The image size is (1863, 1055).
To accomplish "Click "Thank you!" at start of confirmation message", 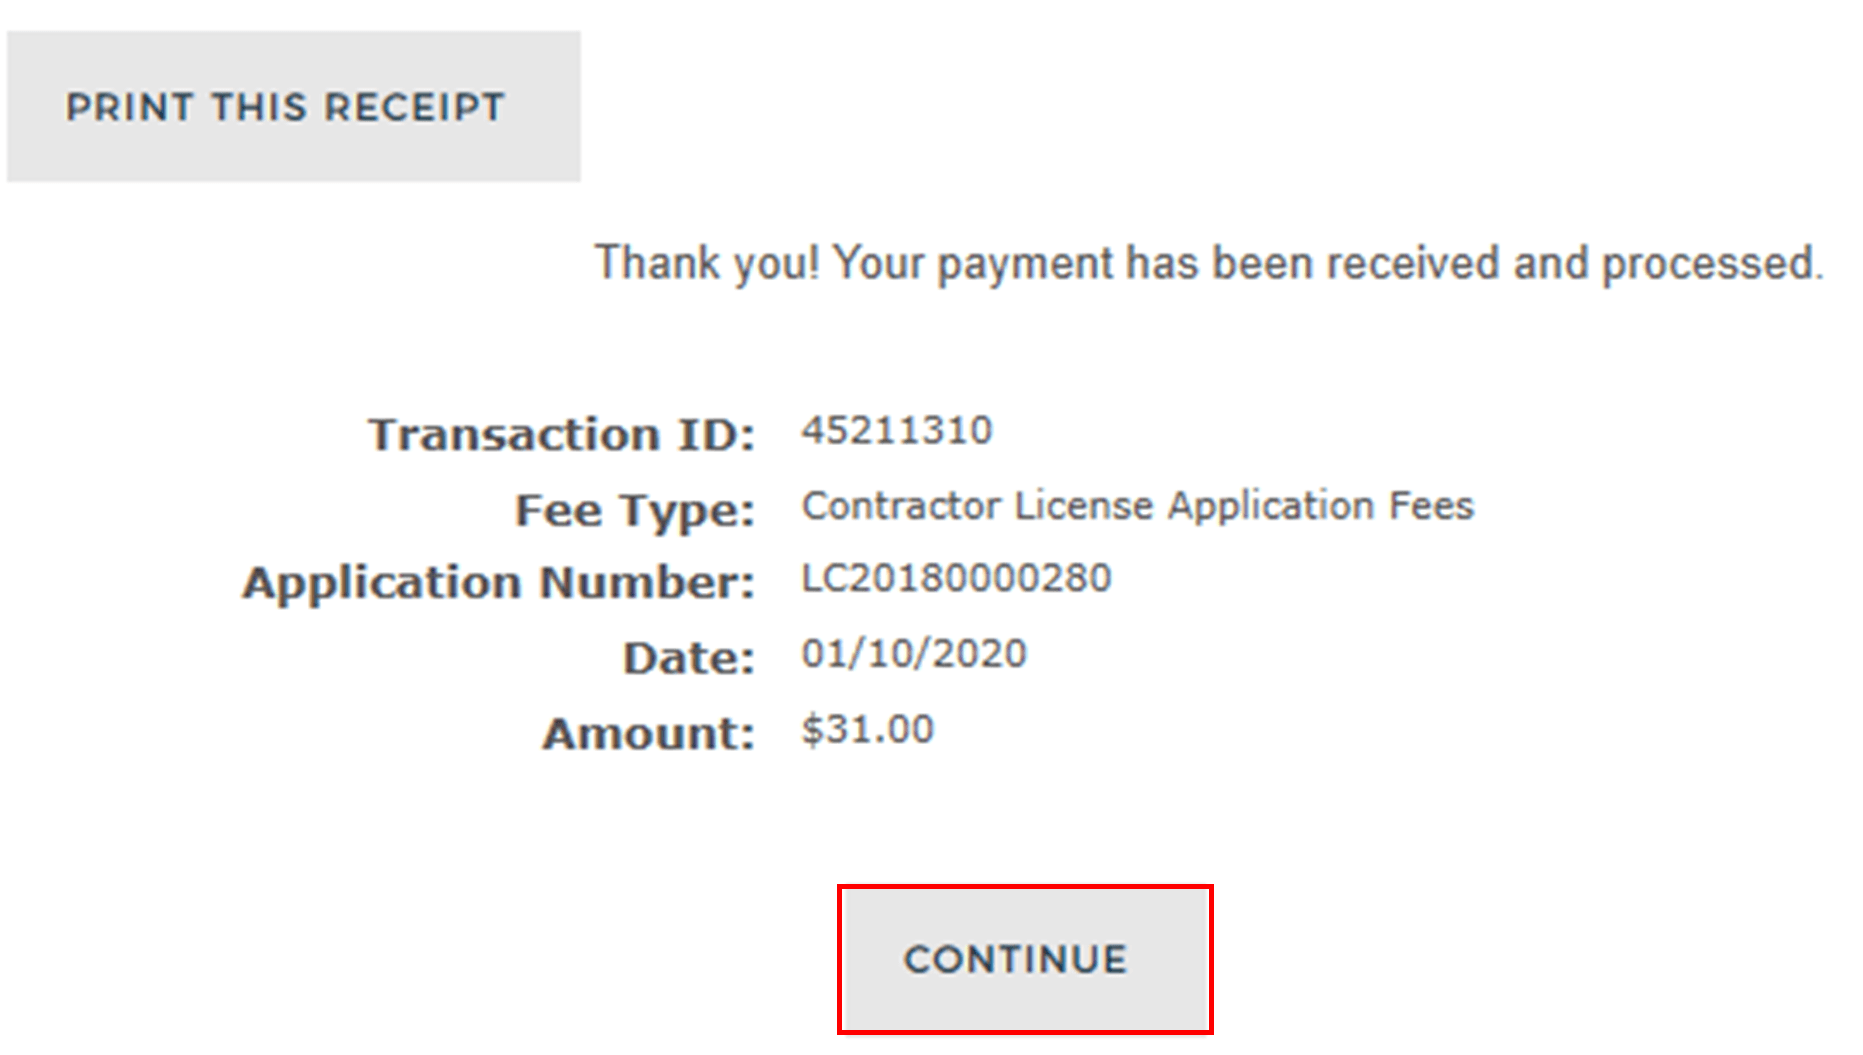I will click(x=707, y=264).
